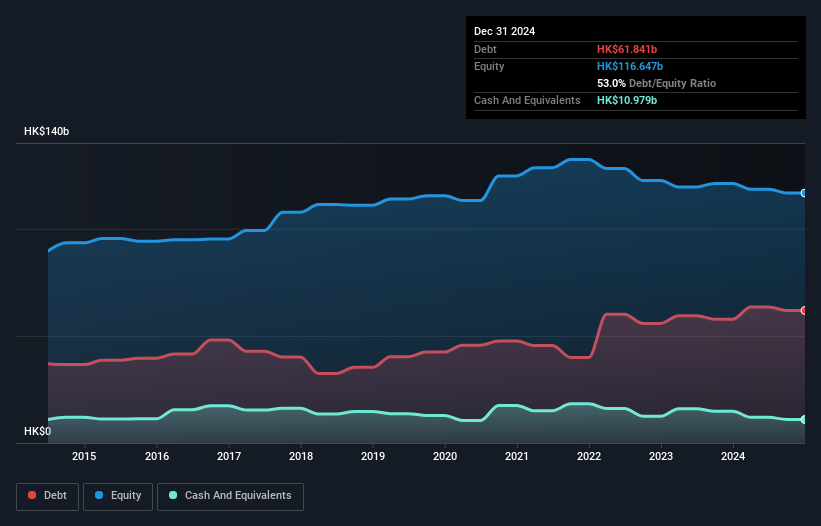Click the 2024 x-axis label
Screen dimensions: 821x526
pos(733,456)
